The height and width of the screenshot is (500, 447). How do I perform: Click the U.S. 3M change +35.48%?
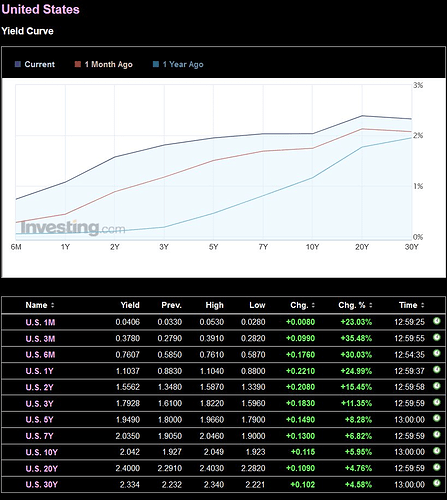(x=356, y=338)
